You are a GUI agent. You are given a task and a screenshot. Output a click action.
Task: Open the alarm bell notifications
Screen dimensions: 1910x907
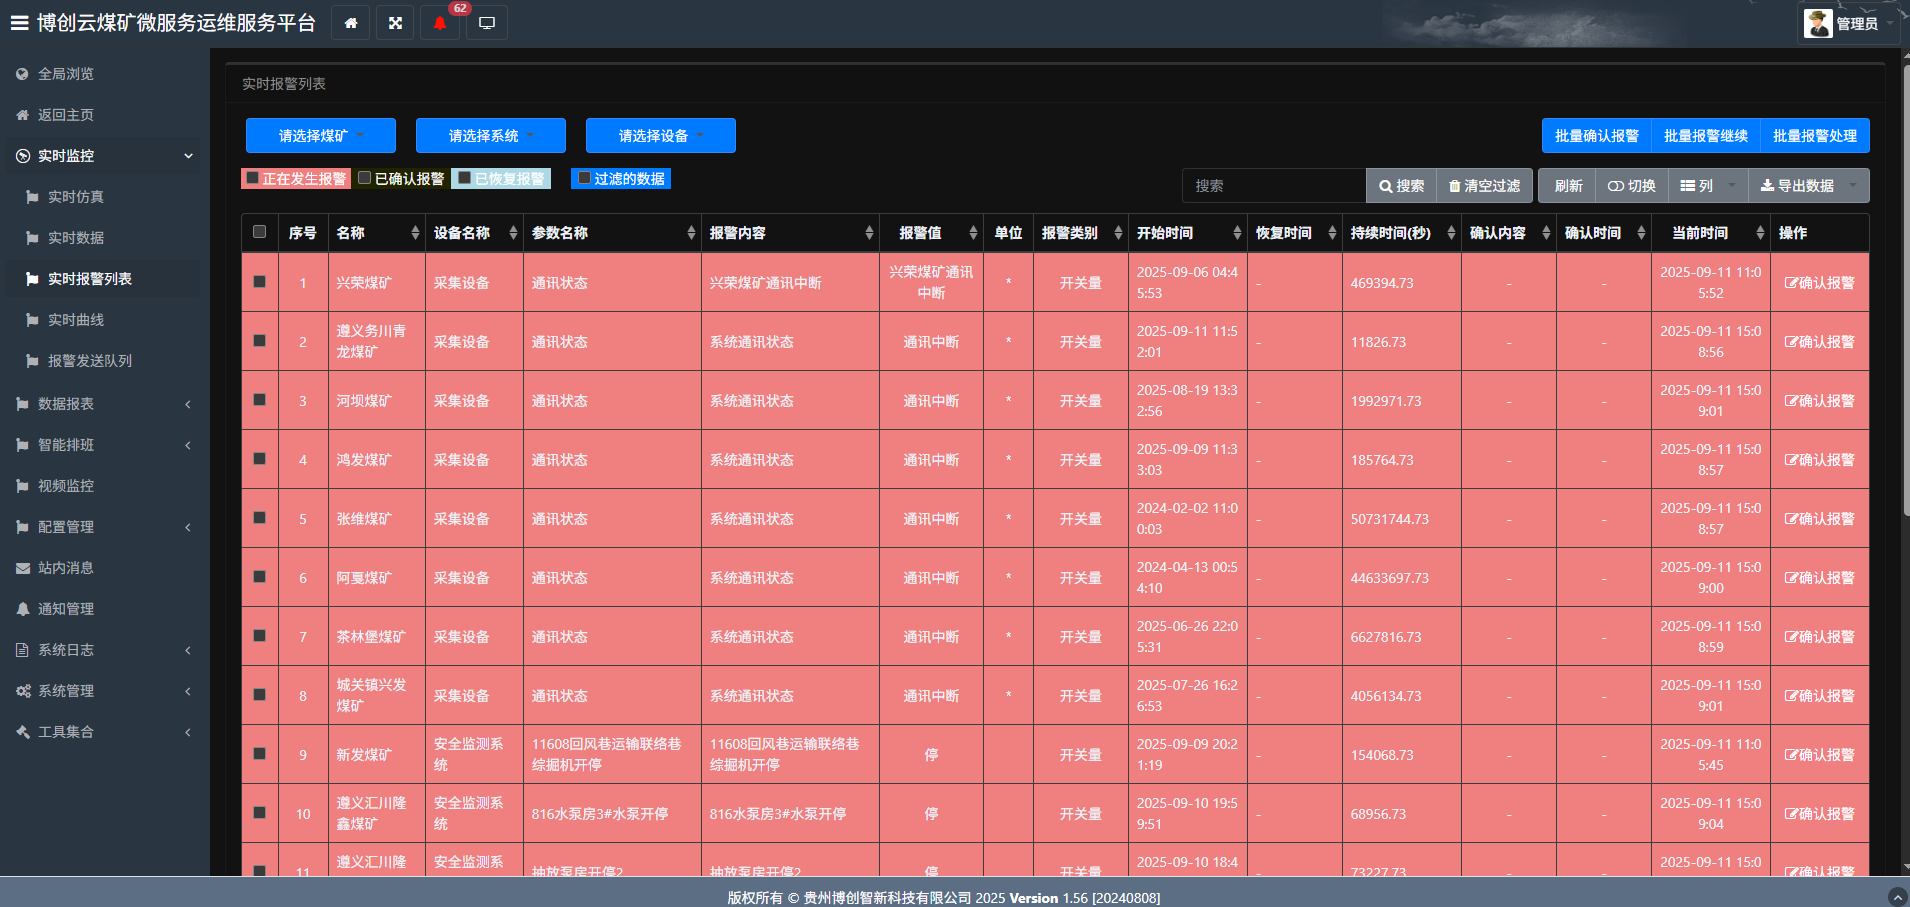[440, 23]
